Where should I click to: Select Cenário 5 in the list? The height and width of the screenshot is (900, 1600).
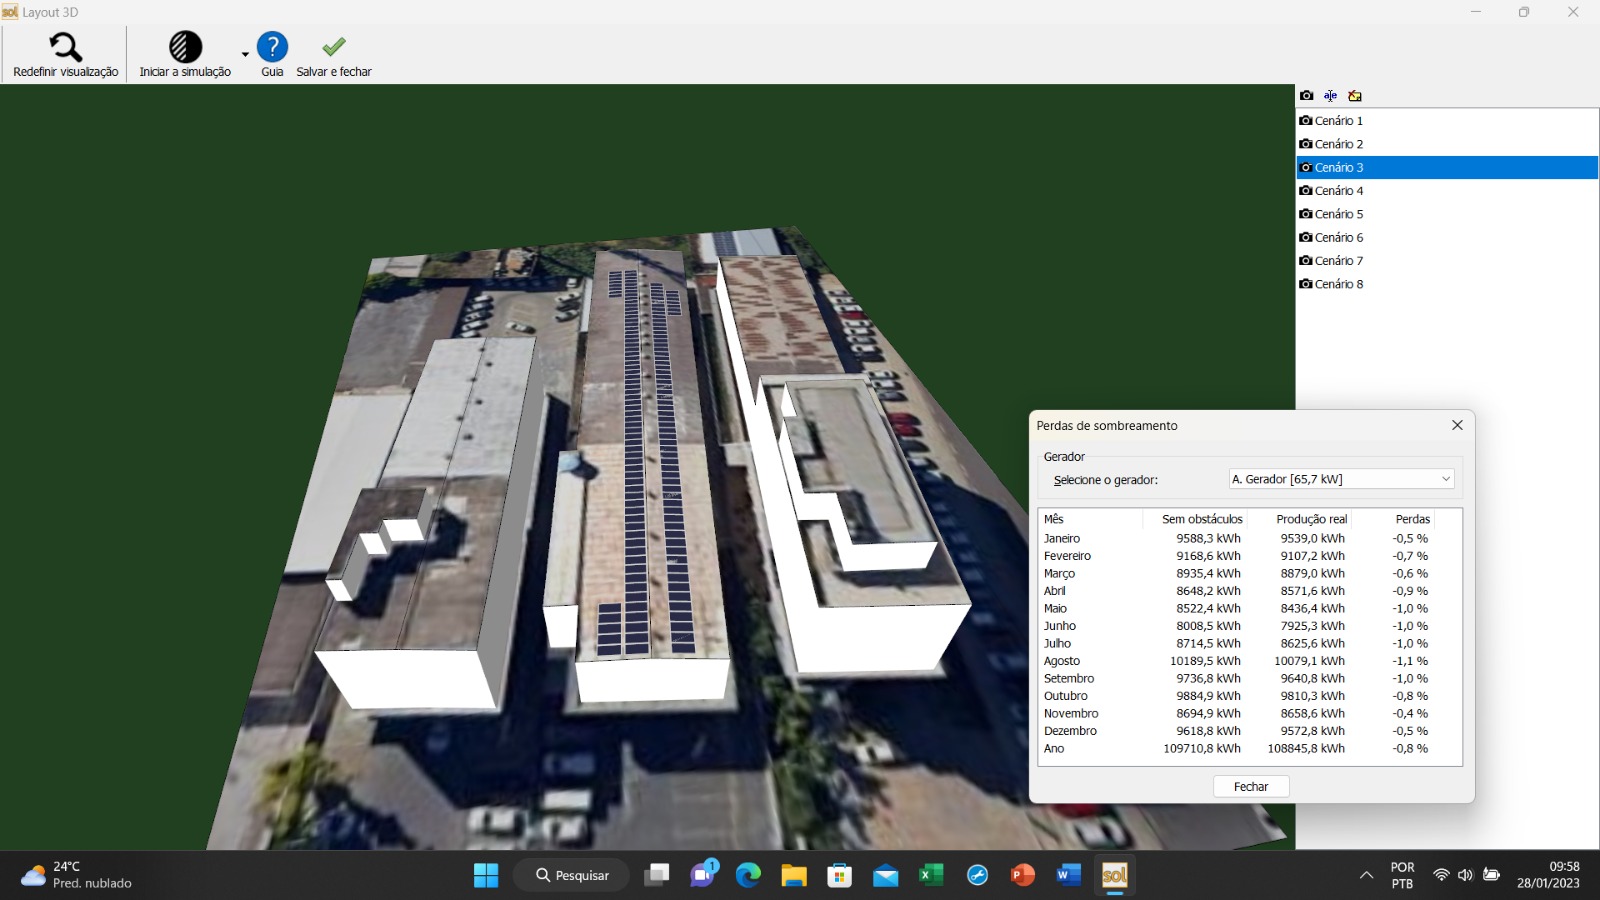1339,214
